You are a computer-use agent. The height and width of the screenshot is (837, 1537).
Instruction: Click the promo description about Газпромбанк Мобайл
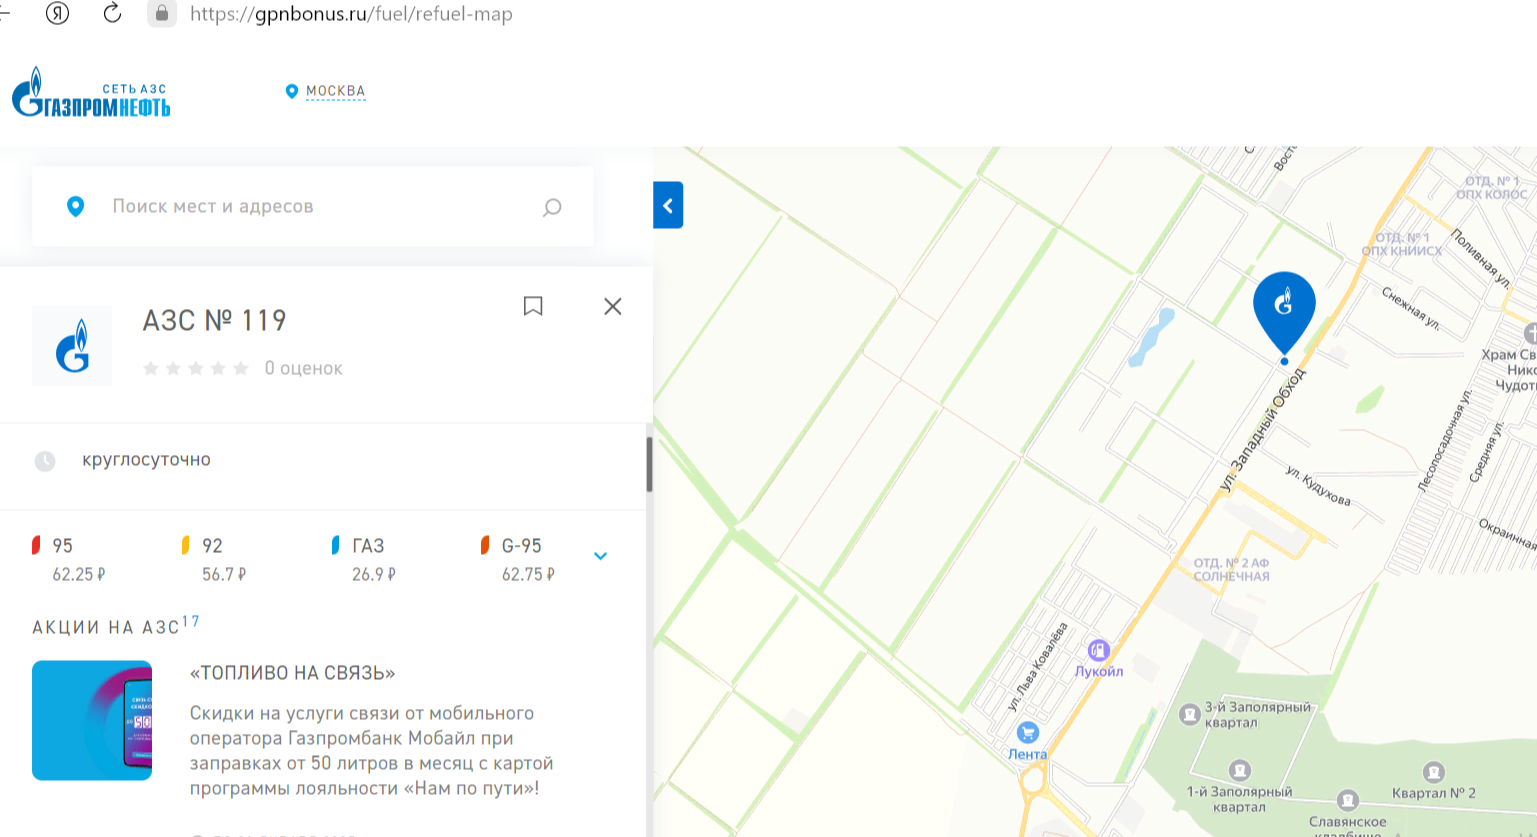pos(371,751)
